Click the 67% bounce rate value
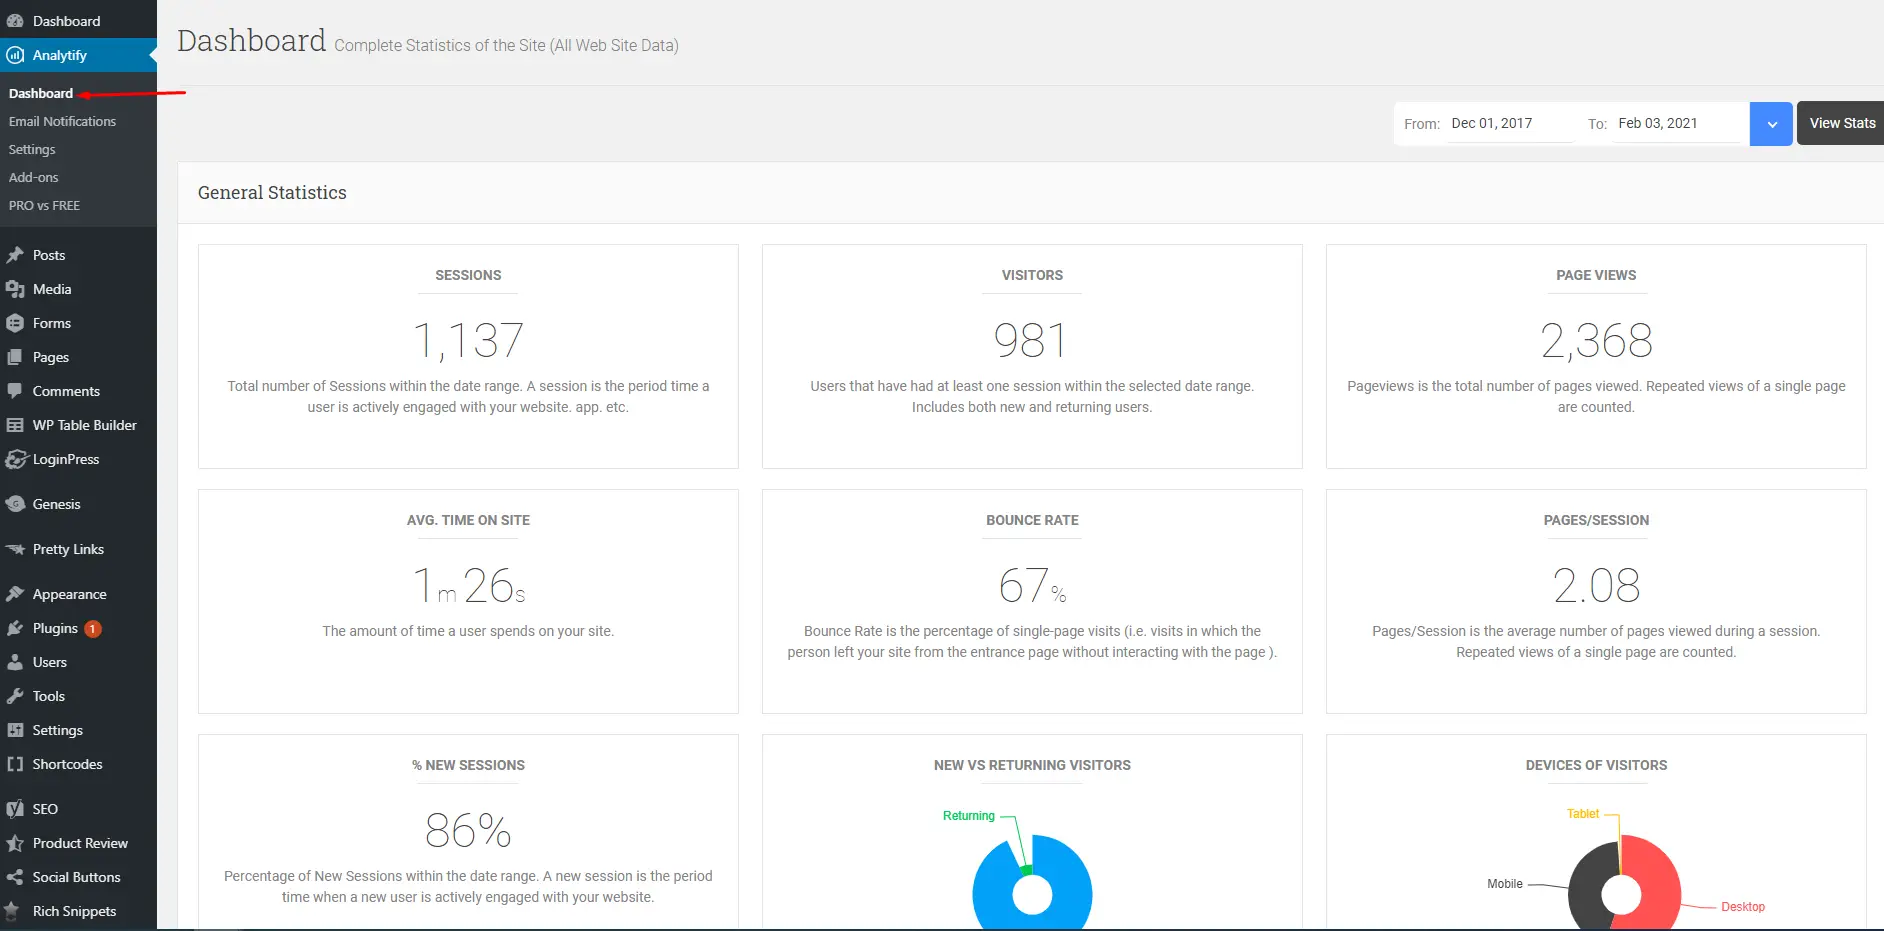 [1032, 585]
